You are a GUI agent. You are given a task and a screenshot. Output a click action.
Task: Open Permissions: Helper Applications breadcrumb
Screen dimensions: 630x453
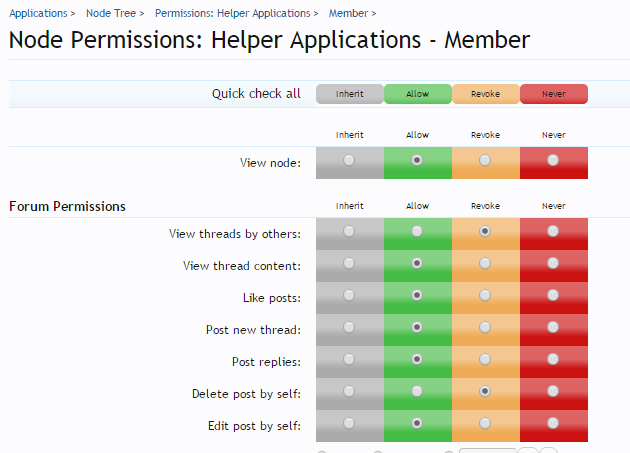pyautogui.click(x=232, y=13)
